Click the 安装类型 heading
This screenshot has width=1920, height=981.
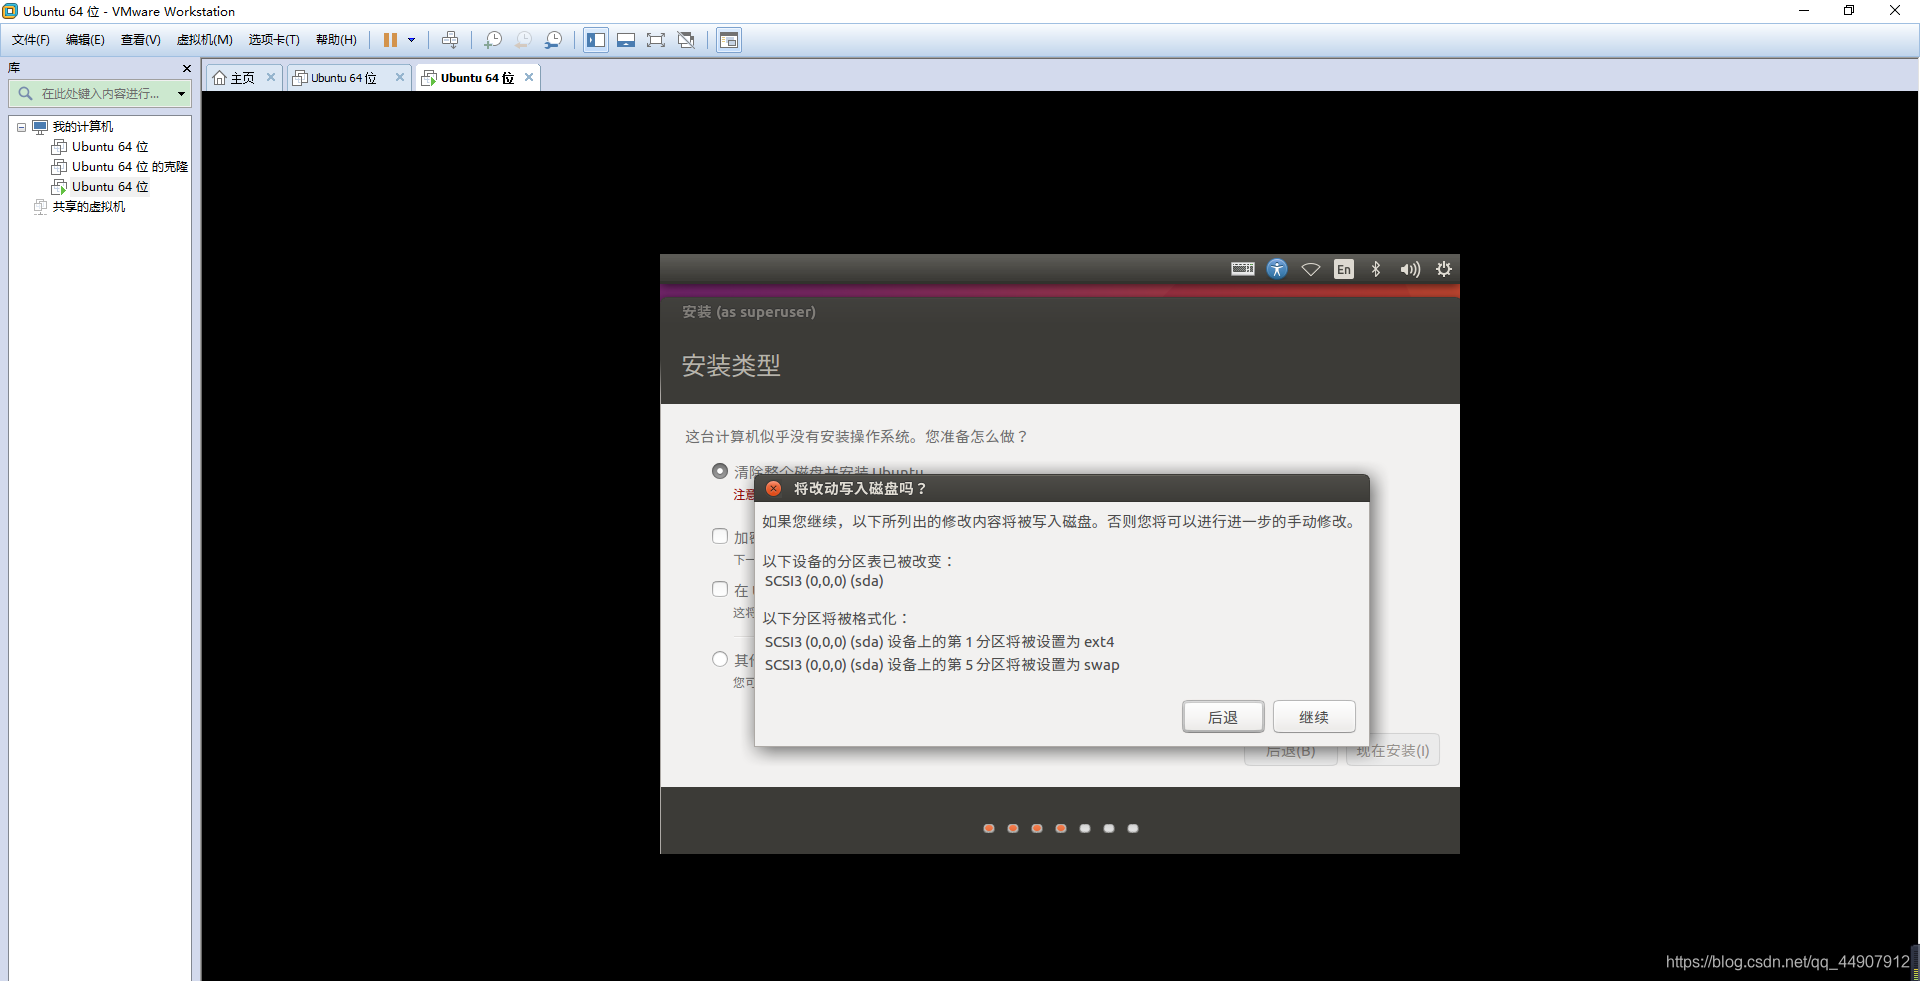731,366
